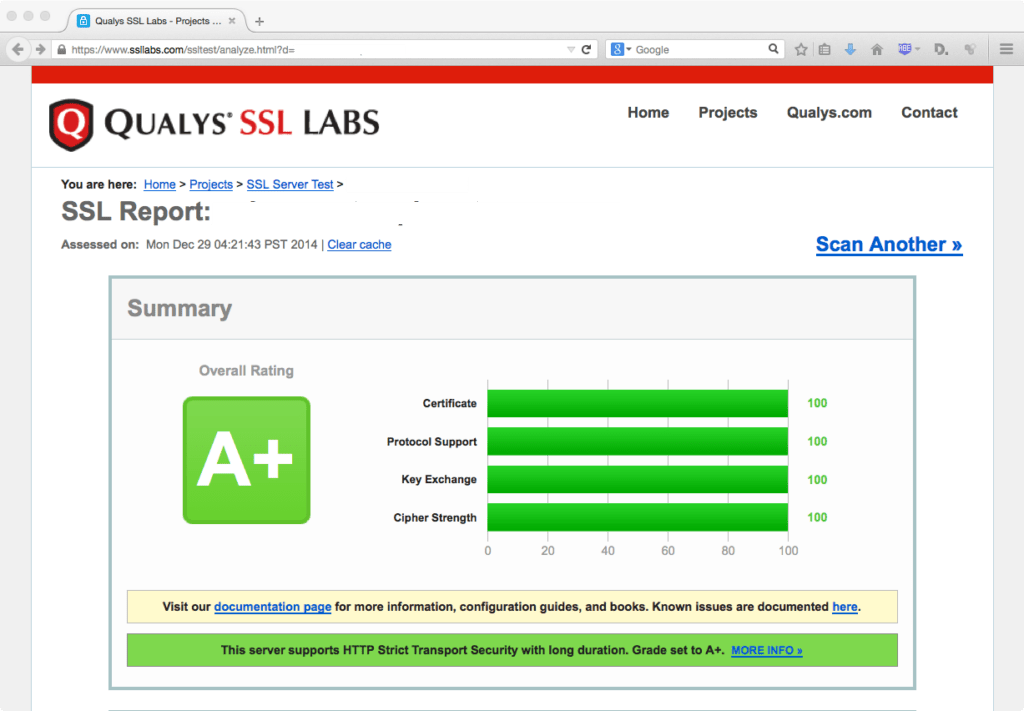Reload the page with the refresh icon
The height and width of the screenshot is (711, 1024).
(x=587, y=49)
